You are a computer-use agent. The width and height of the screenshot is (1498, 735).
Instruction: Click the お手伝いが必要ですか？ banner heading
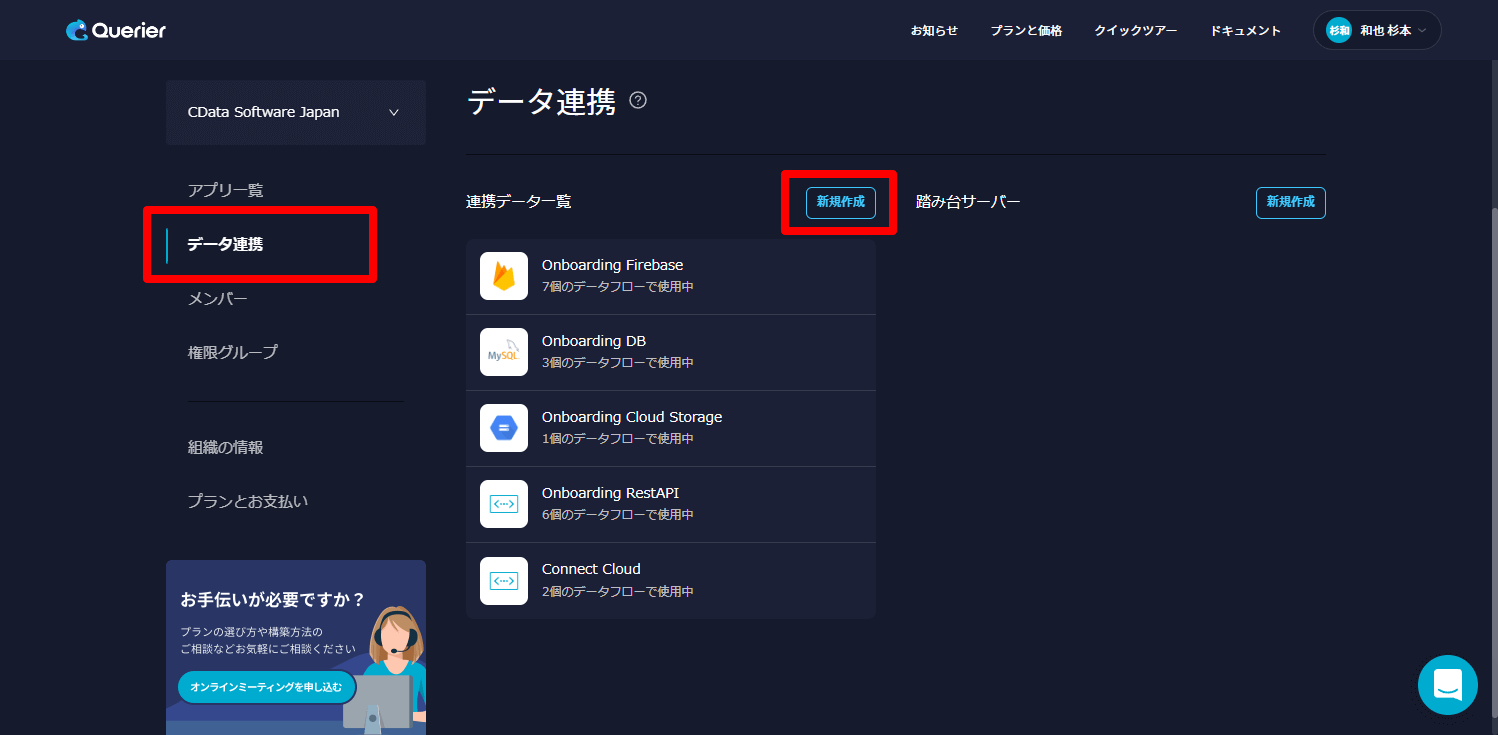[273, 600]
